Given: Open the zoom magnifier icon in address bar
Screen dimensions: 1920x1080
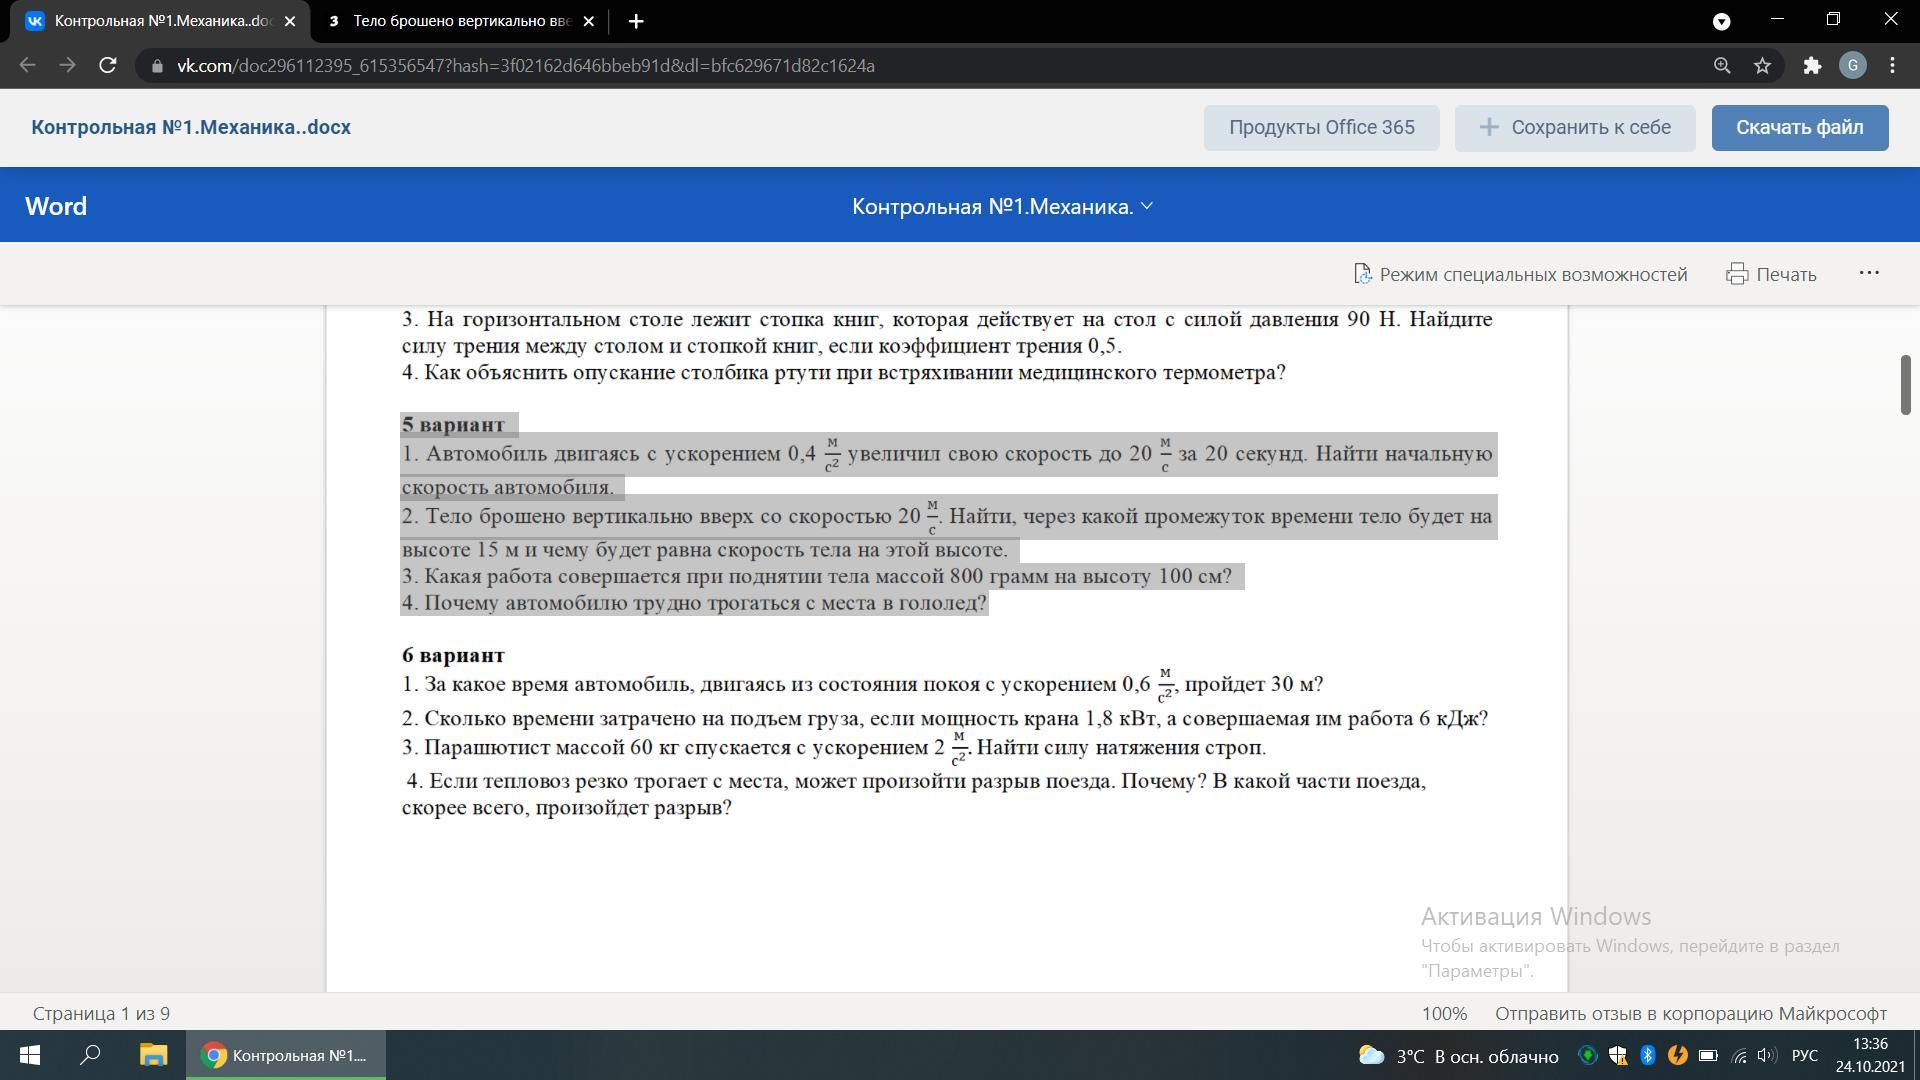Looking at the screenshot, I should (x=1722, y=65).
